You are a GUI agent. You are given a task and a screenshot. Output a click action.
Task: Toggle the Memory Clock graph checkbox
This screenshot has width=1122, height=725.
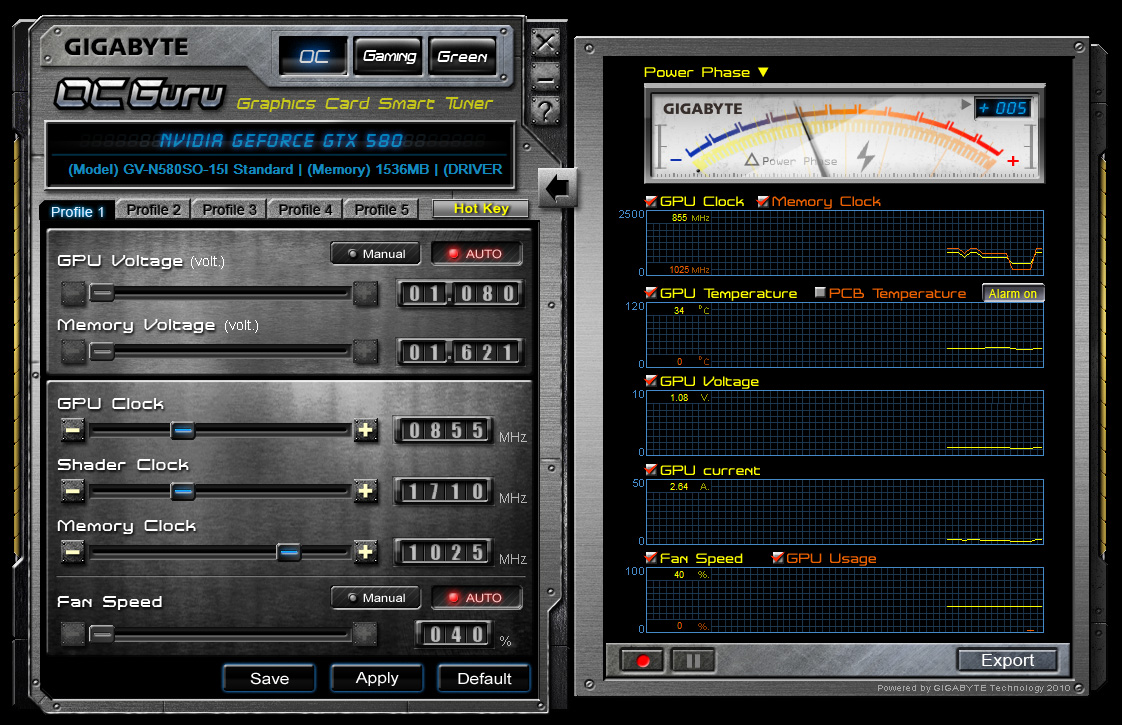click(x=763, y=201)
